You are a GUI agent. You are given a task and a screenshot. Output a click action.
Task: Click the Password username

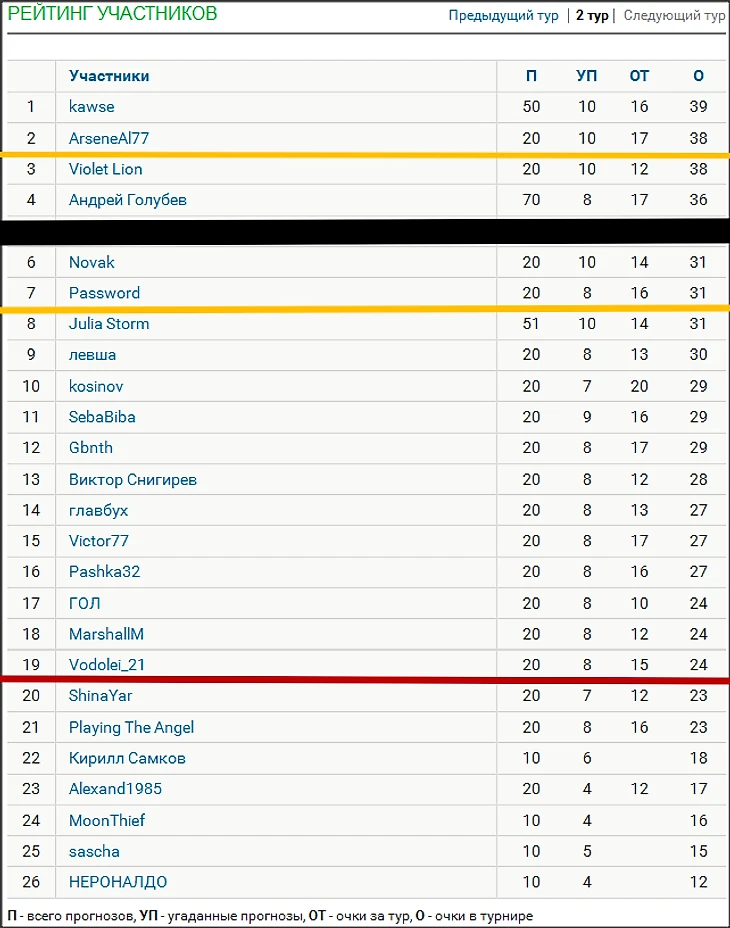[104, 293]
